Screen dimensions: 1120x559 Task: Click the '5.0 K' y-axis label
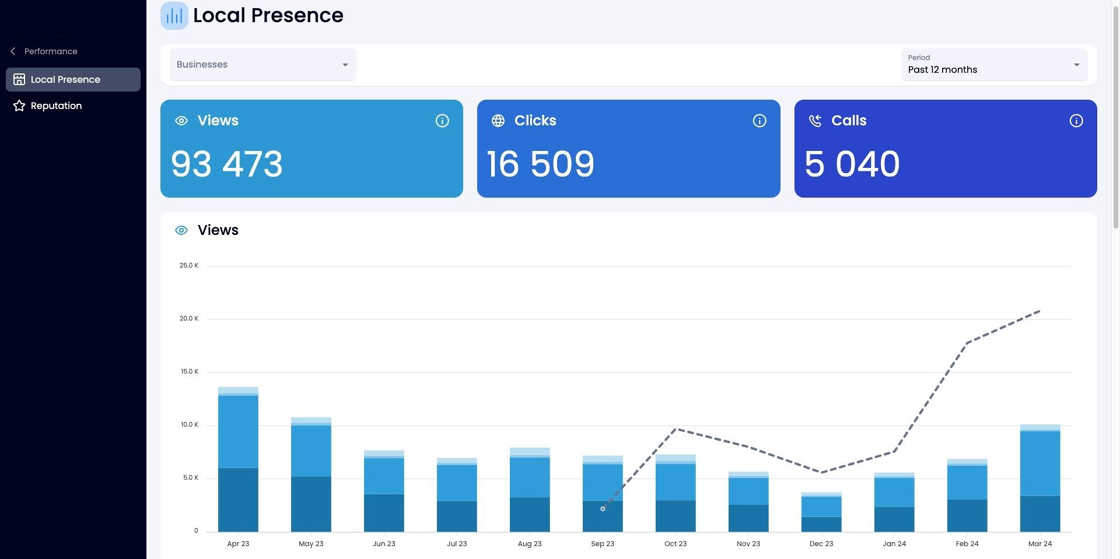190,478
